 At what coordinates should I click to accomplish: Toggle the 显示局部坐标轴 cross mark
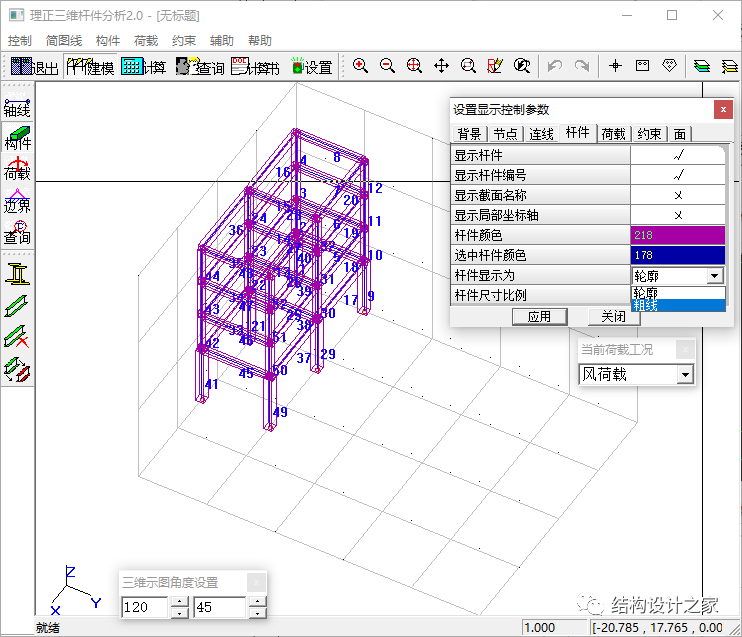click(x=678, y=215)
